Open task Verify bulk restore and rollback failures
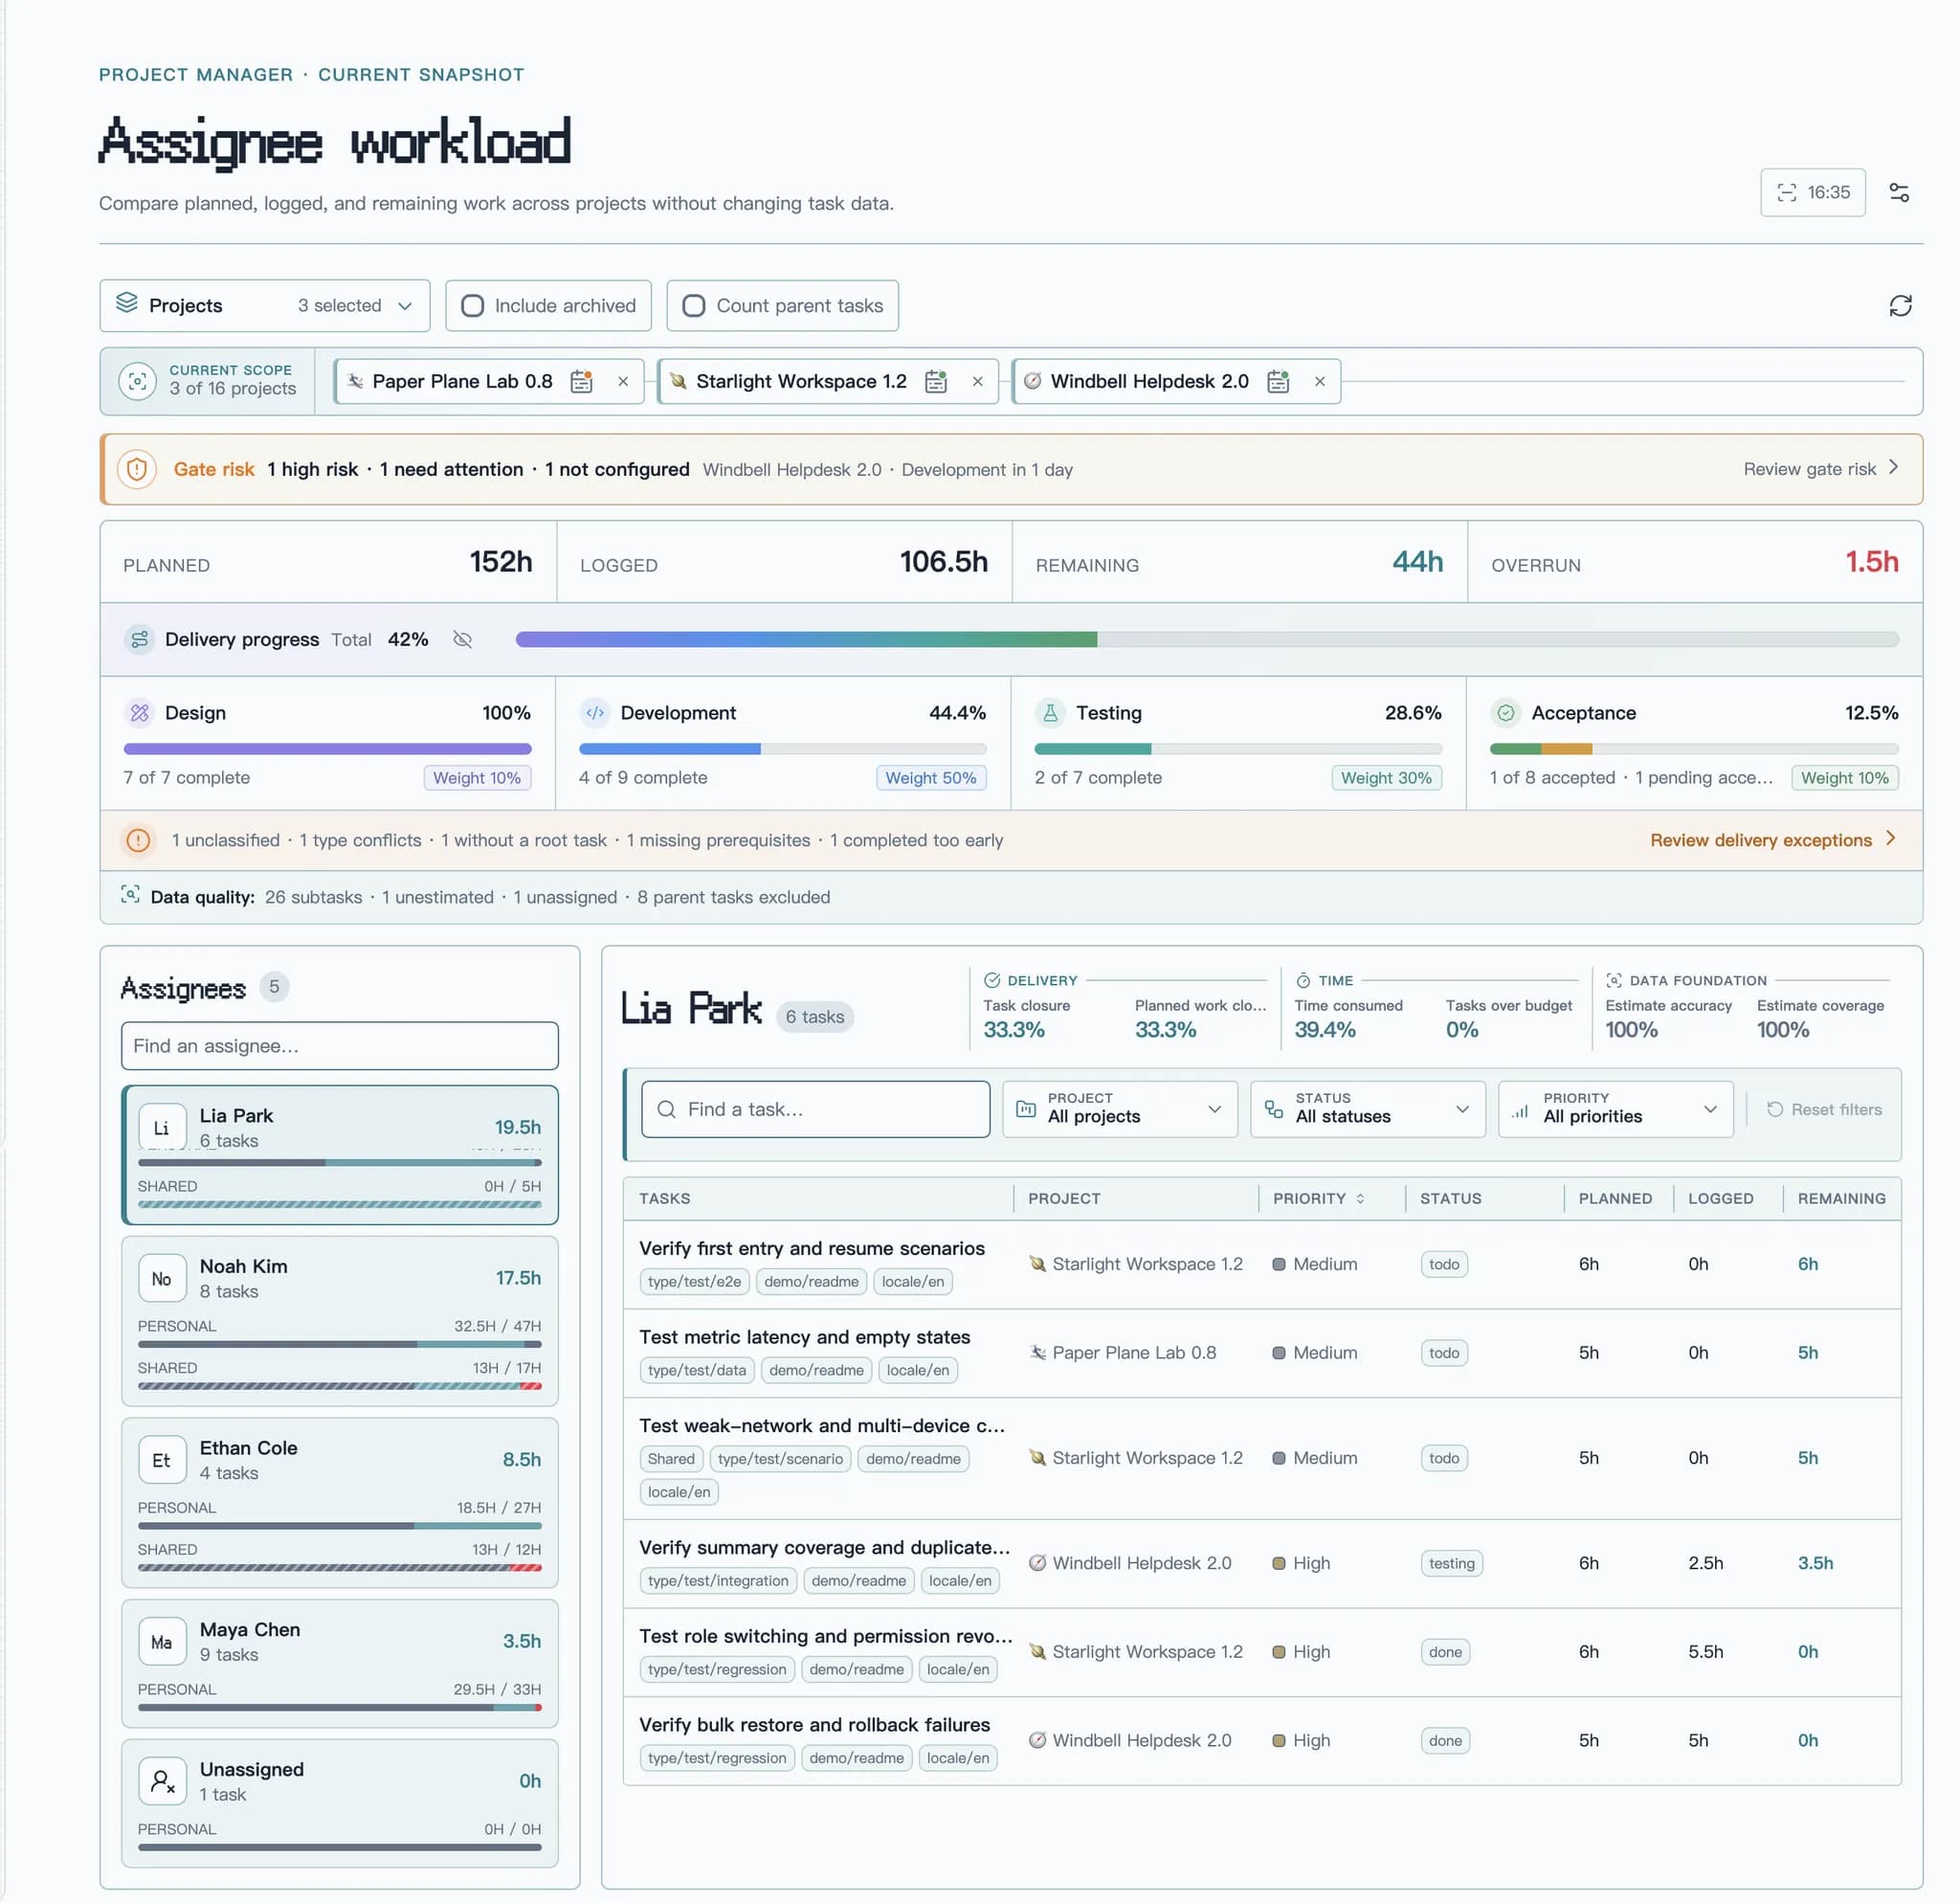 tap(814, 1724)
